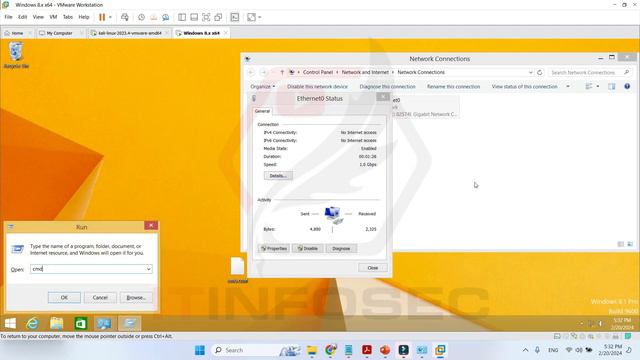The width and height of the screenshot is (640, 360).
Task: Click the host Windows 11 Start button
Action: [200, 350]
